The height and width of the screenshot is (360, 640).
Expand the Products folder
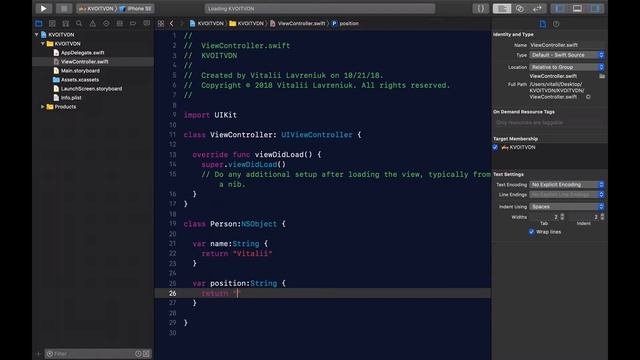pos(43,107)
